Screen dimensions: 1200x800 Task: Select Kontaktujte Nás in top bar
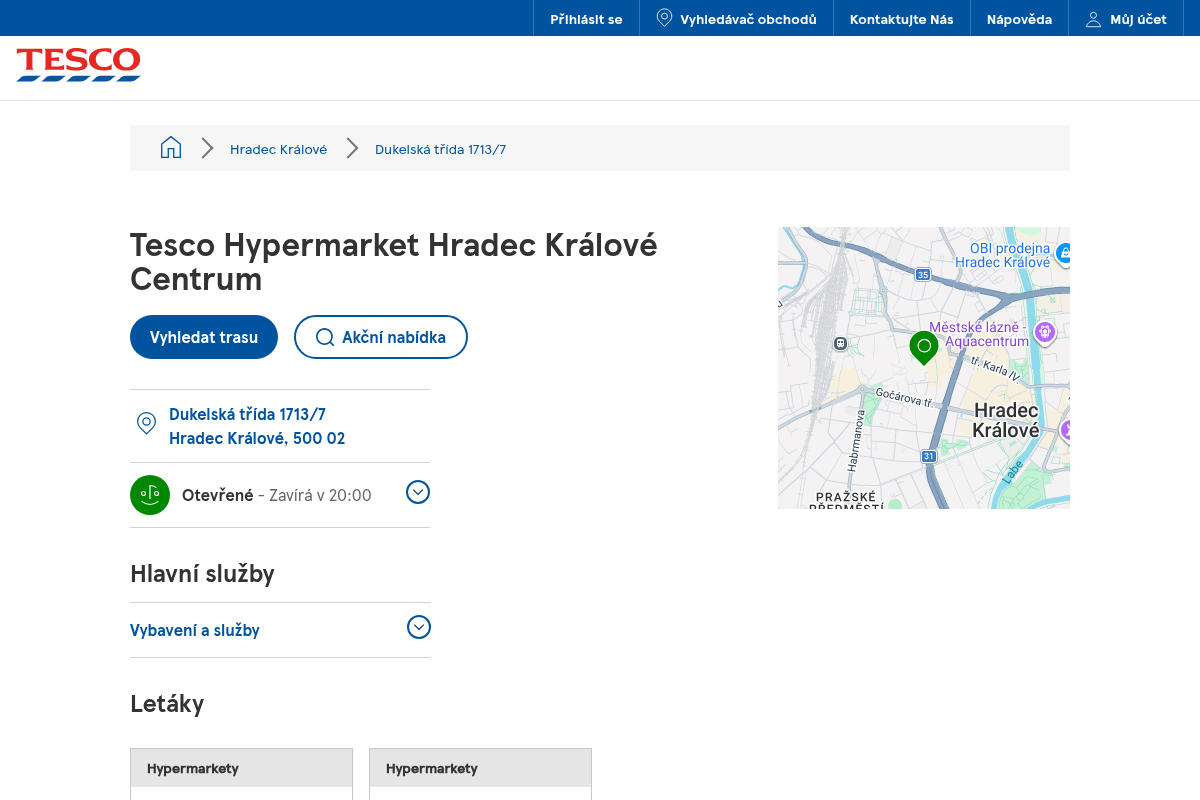pos(902,19)
